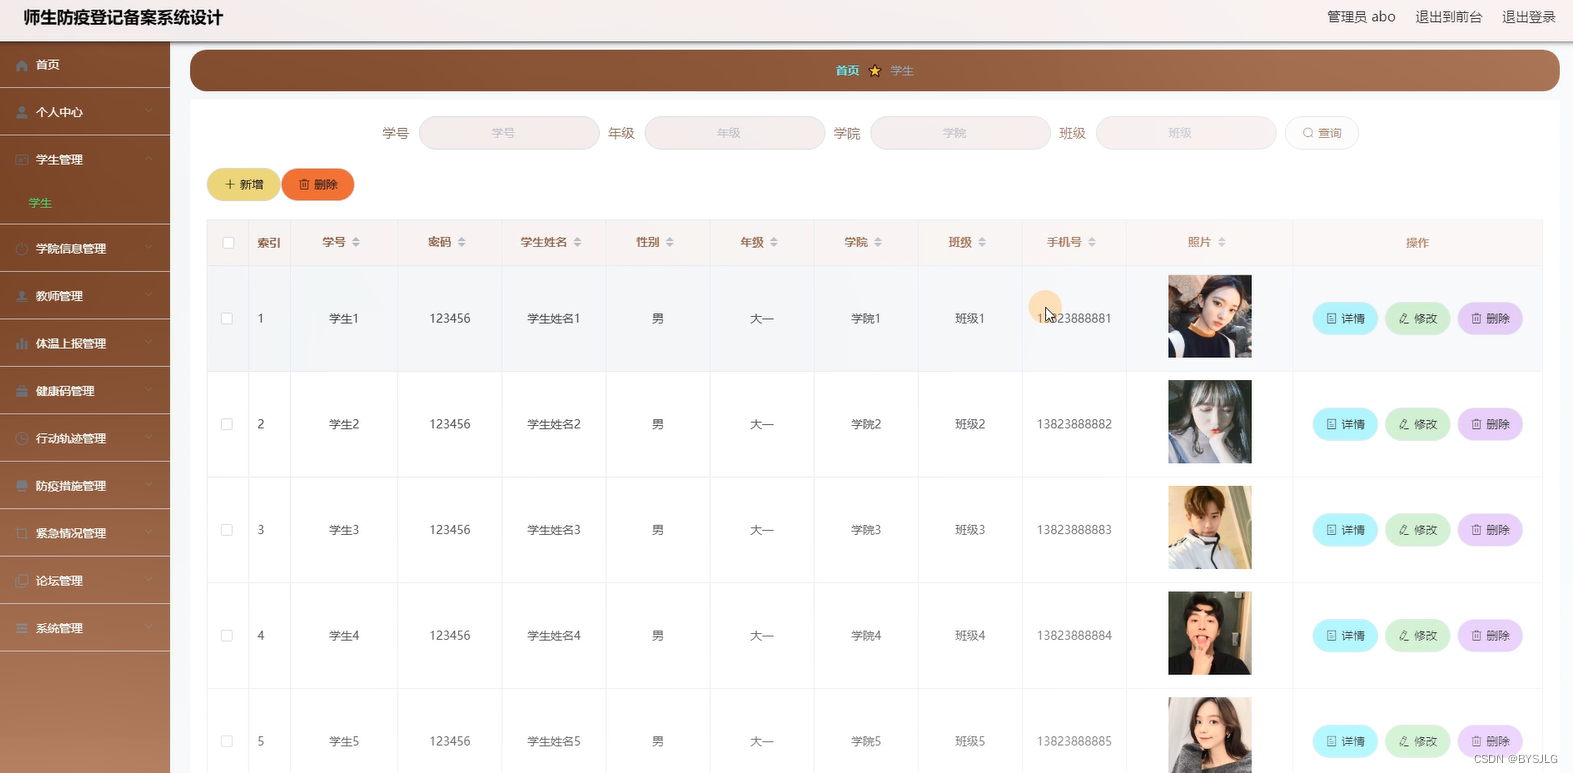This screenshot has height=773, width=1573.
Task: Click the icon beside 学院信息管理
Action: [x=22, y=249]
